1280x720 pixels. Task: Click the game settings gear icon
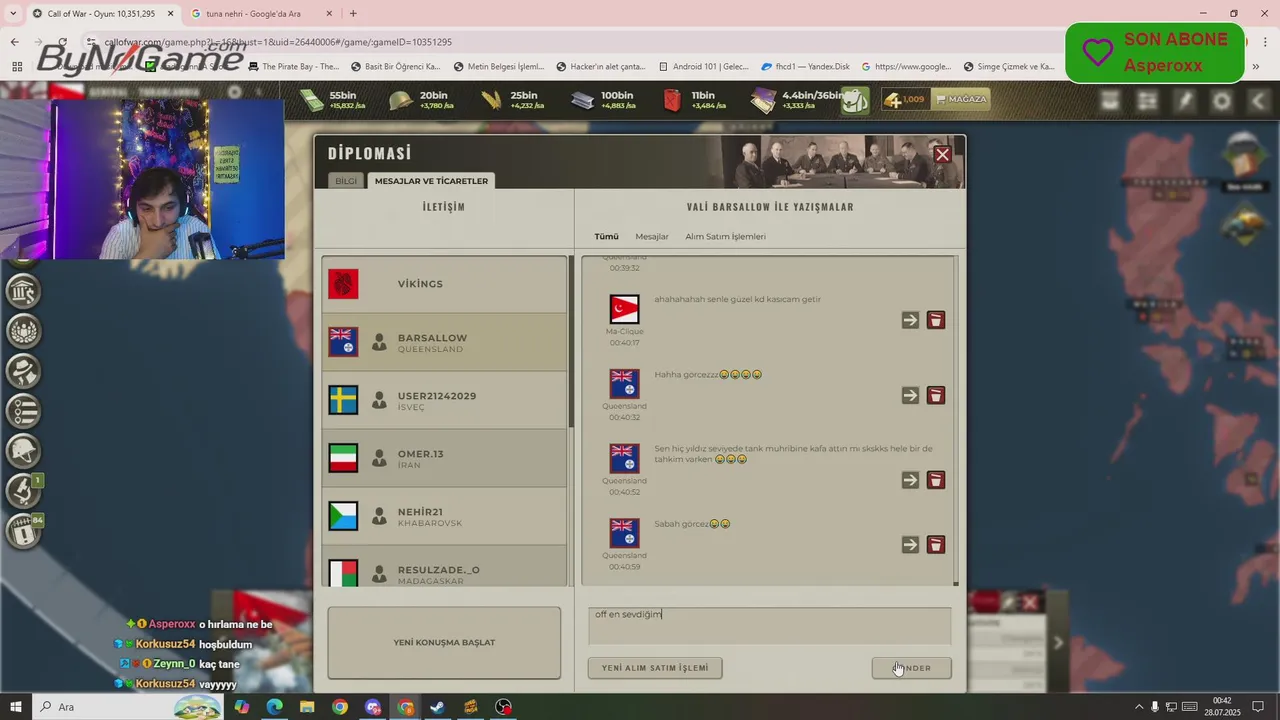pos(1222,101)
